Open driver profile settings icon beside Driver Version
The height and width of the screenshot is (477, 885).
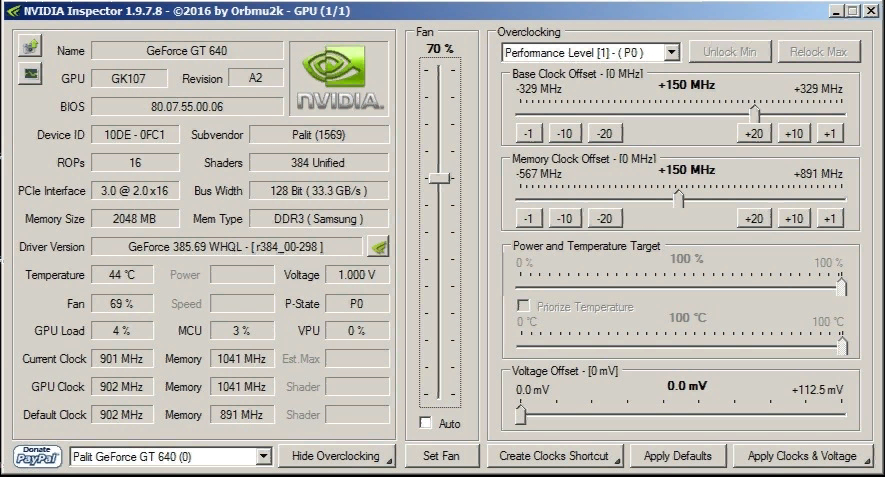pyautogui.click(x=378, y=247)
